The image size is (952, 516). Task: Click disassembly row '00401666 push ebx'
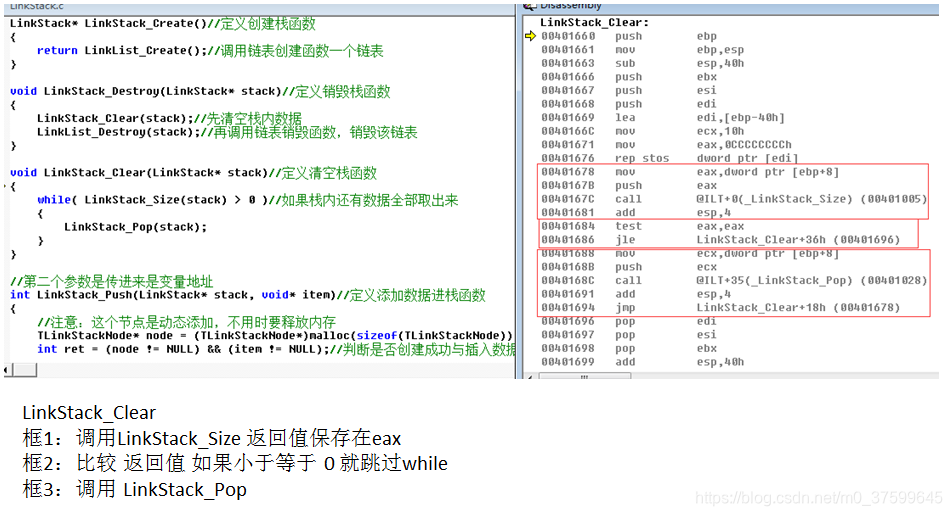629,77
